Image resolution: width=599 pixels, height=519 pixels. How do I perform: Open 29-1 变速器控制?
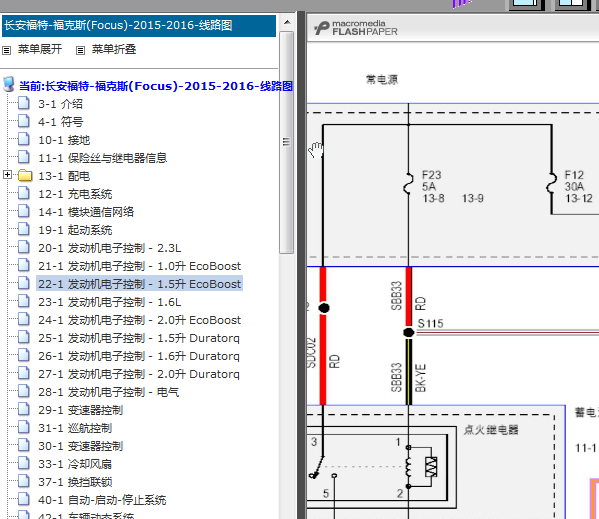pos(80,410)
